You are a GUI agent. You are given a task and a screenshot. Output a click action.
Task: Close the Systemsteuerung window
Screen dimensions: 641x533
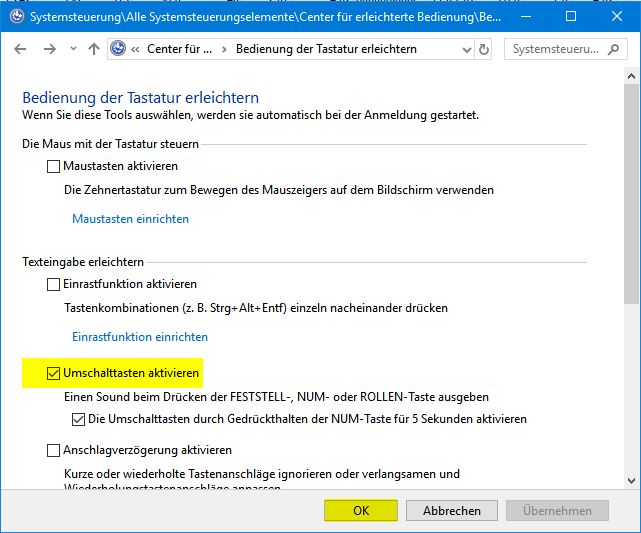616,16
